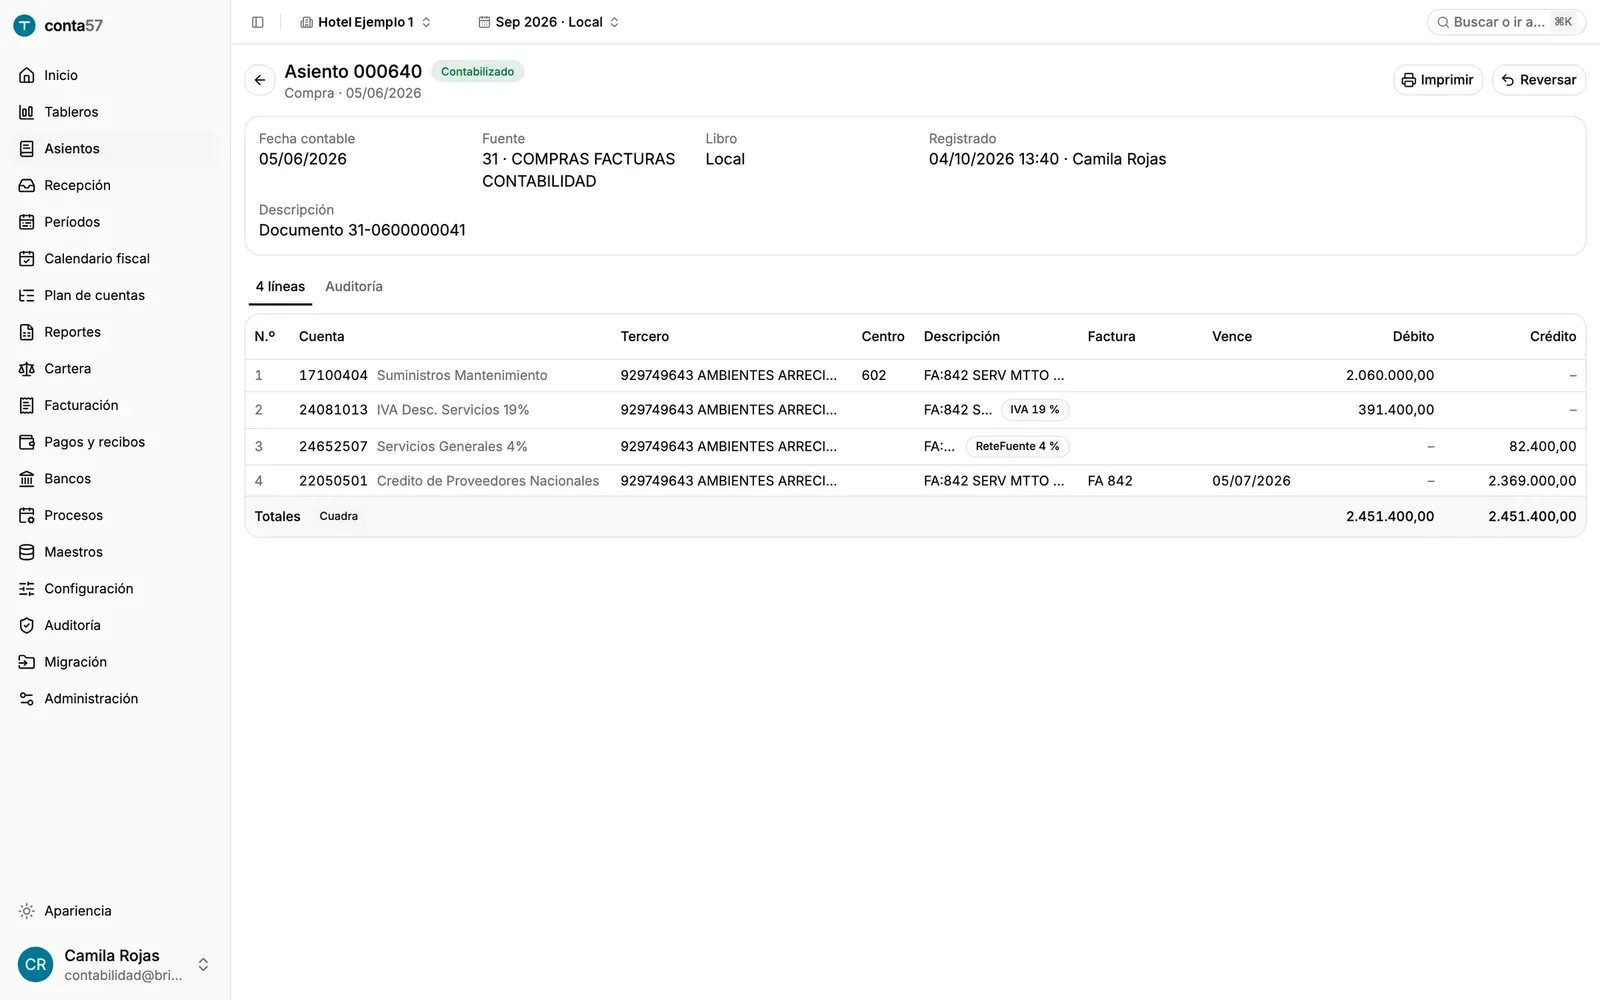Select the 4 líneas tab
Viewport: 1600px width, 1000px height.
coord(280,286)
